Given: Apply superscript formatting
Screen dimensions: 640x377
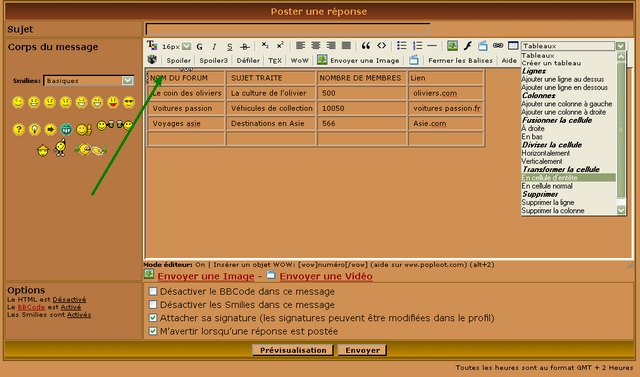Looking at the screenshot, I should click(x=280, y=46).
